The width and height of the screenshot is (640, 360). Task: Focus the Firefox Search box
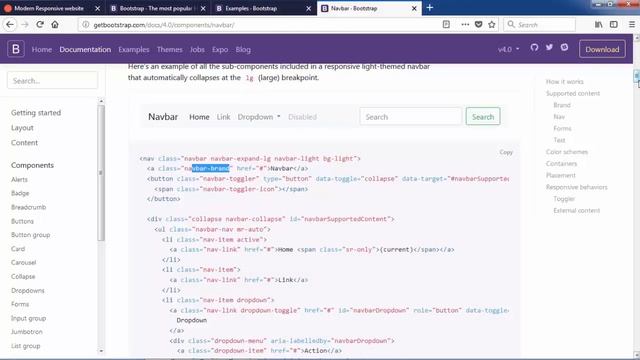coord(540,24)
